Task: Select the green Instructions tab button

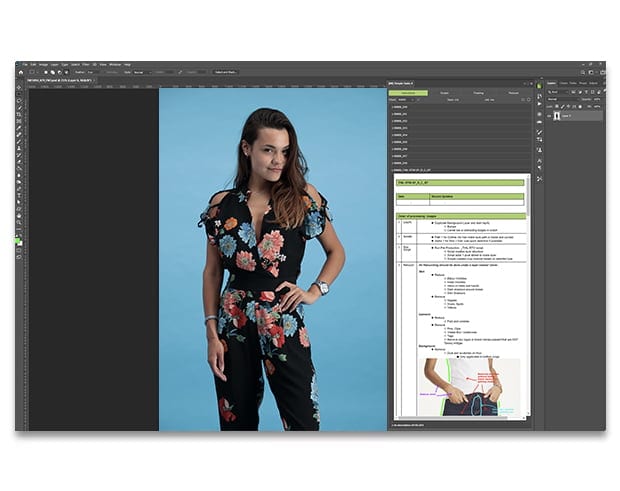Action: (x=408, y=93)
